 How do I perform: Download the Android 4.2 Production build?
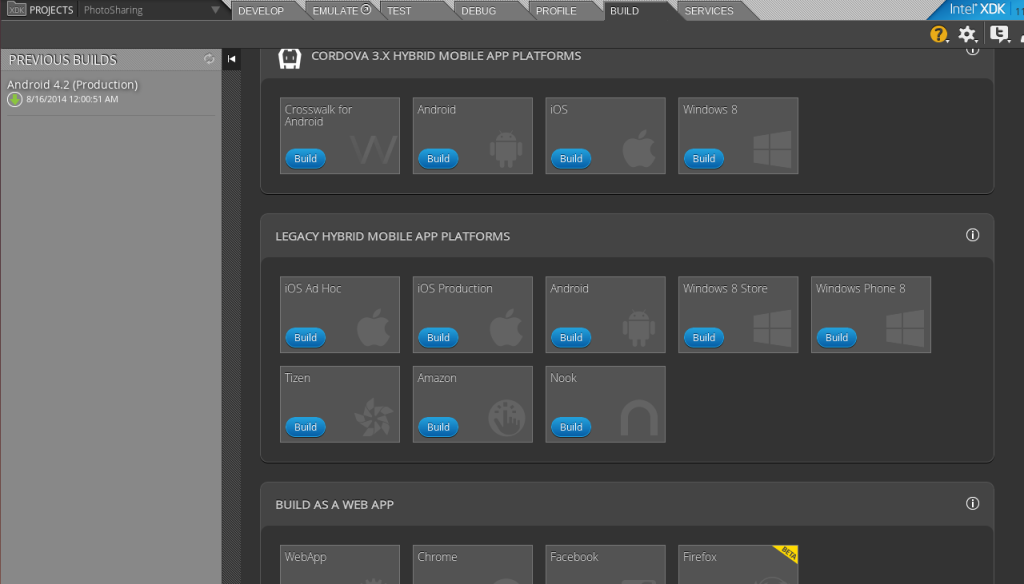[x=14, y=99]
